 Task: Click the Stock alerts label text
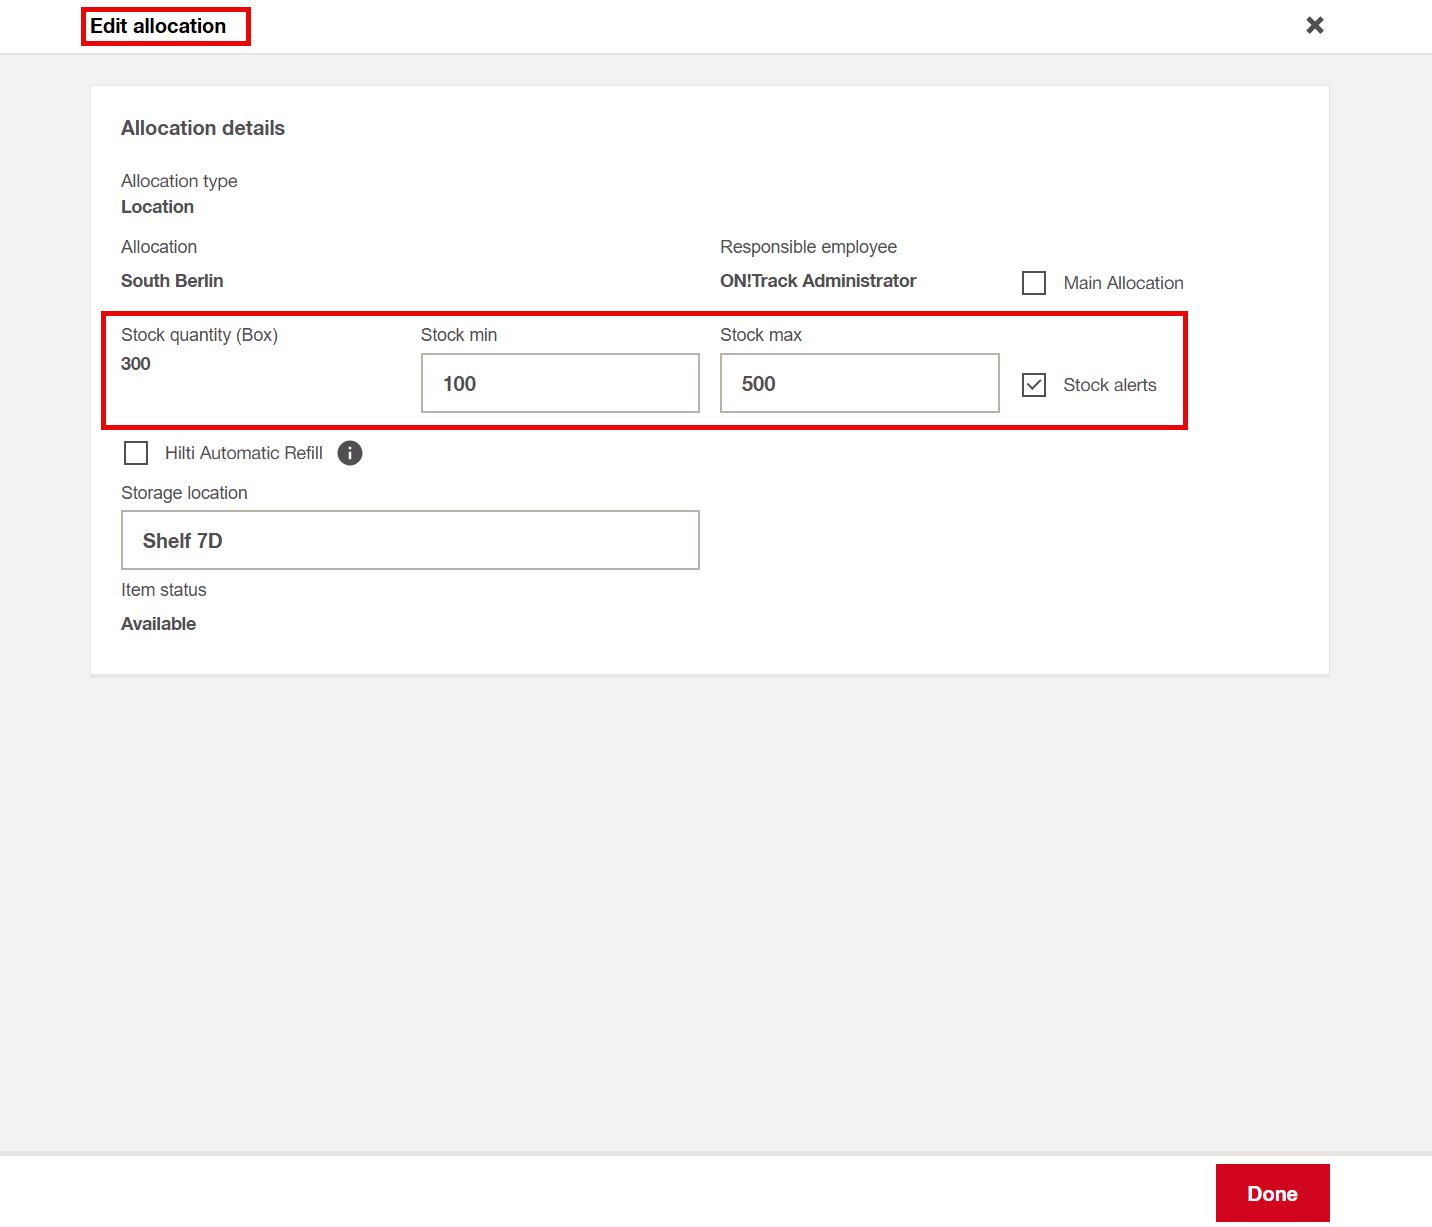[x=1109, y=385]
